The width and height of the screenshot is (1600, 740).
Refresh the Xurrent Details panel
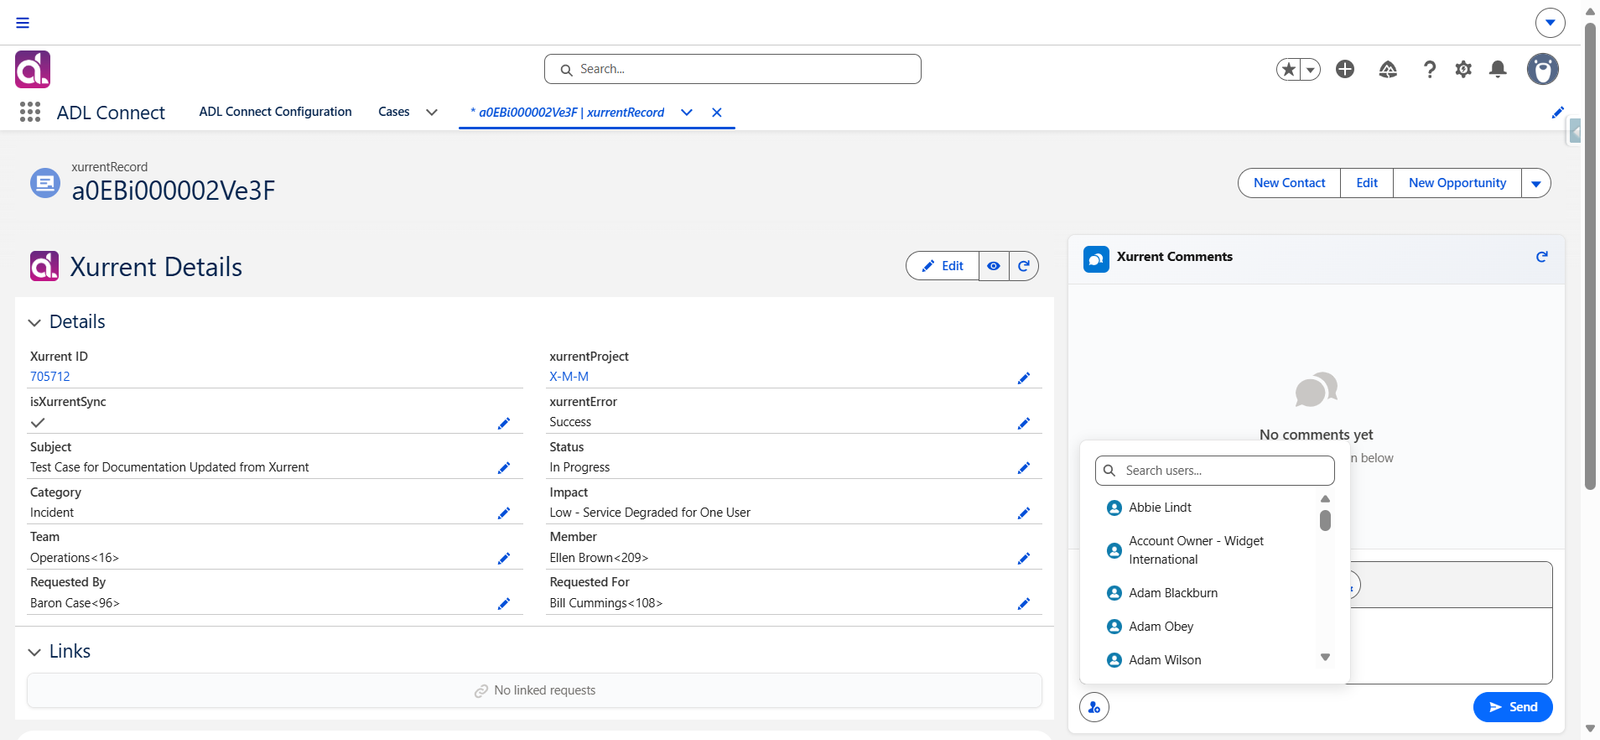click(x=1024, y=266)
